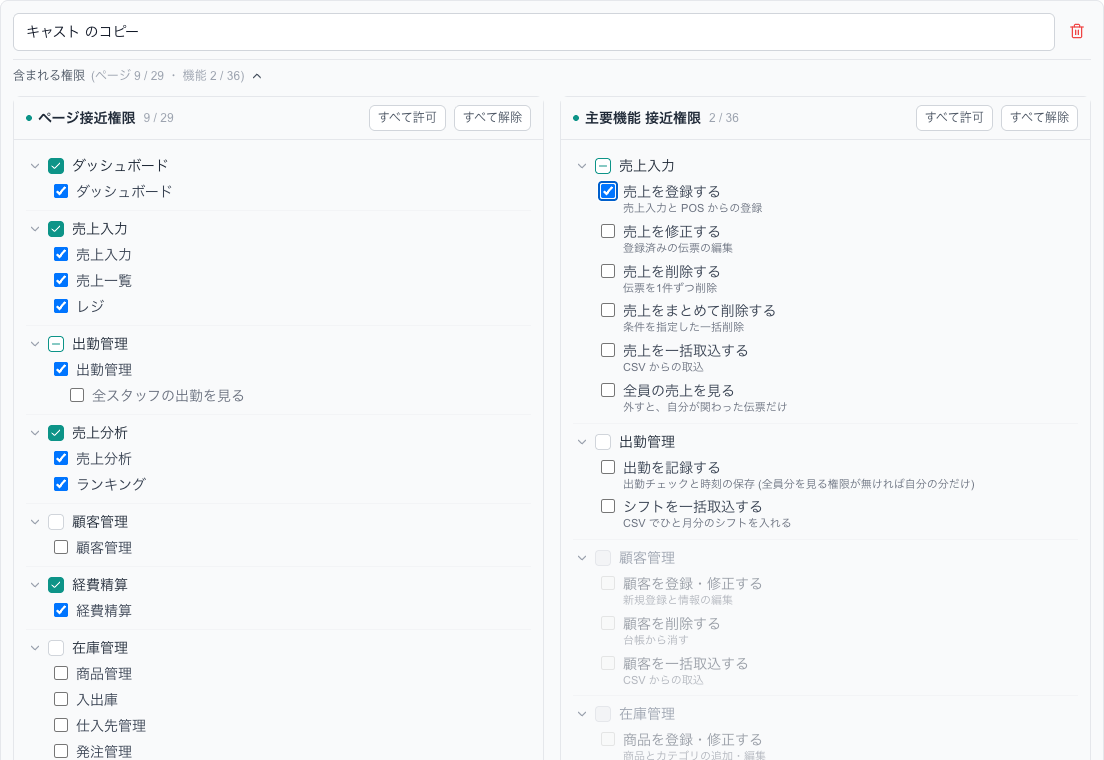Click the 商品を登録・修正する checkbox

coord(608,740)
